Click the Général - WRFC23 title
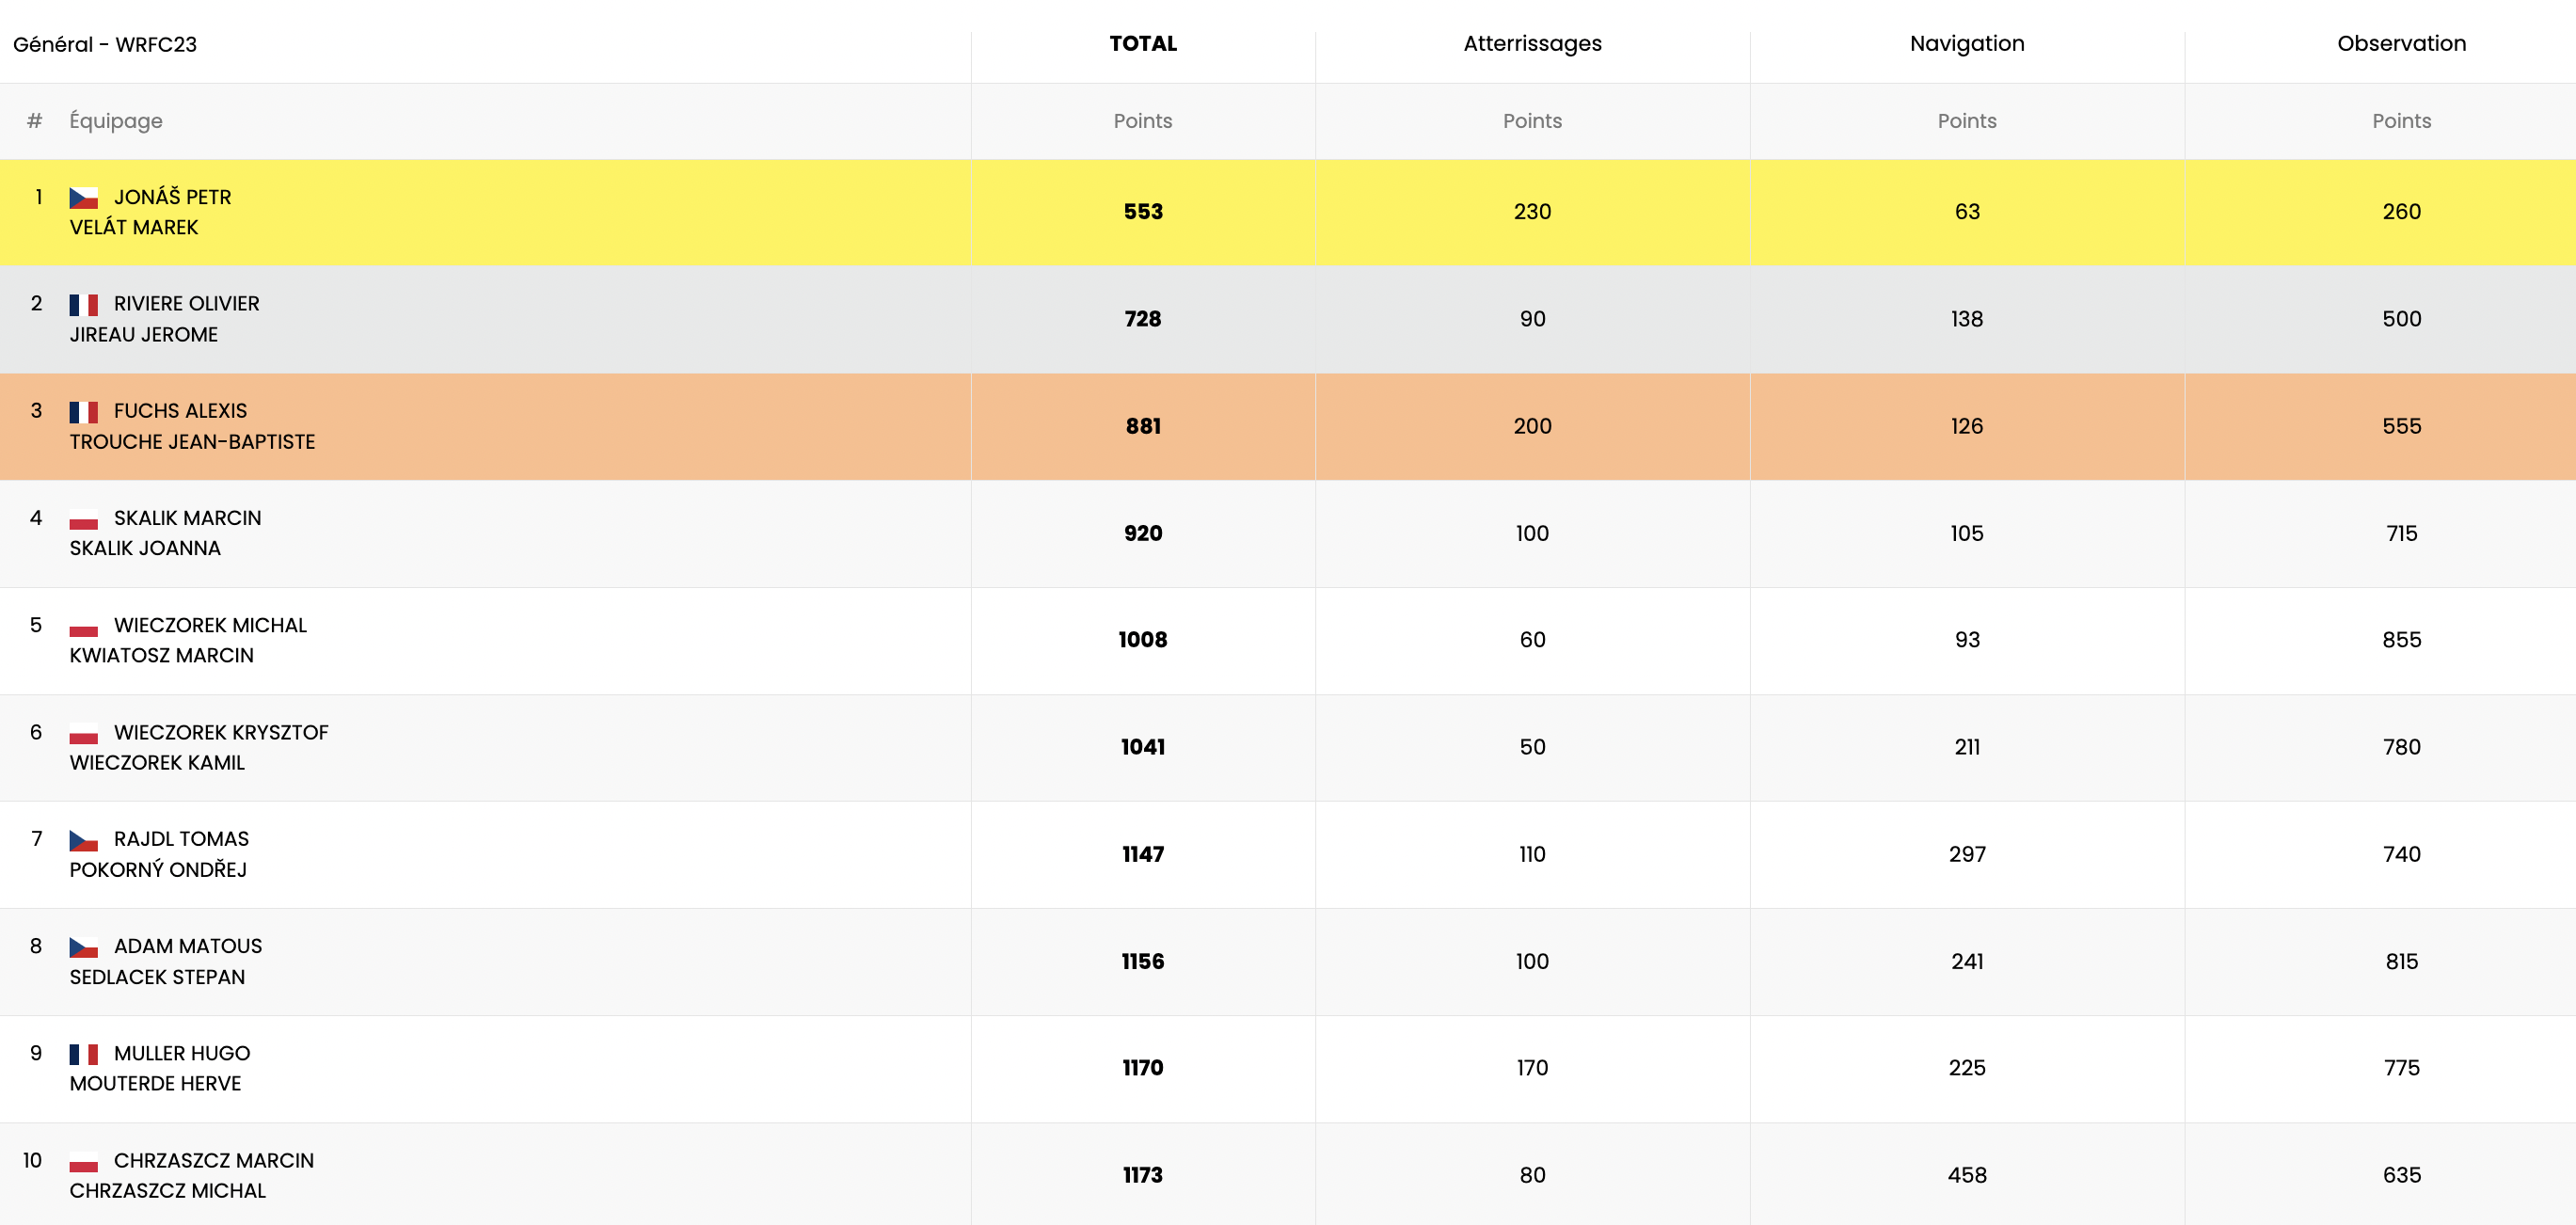The width and height of the screenshot is (2576, 1225). 105,45
